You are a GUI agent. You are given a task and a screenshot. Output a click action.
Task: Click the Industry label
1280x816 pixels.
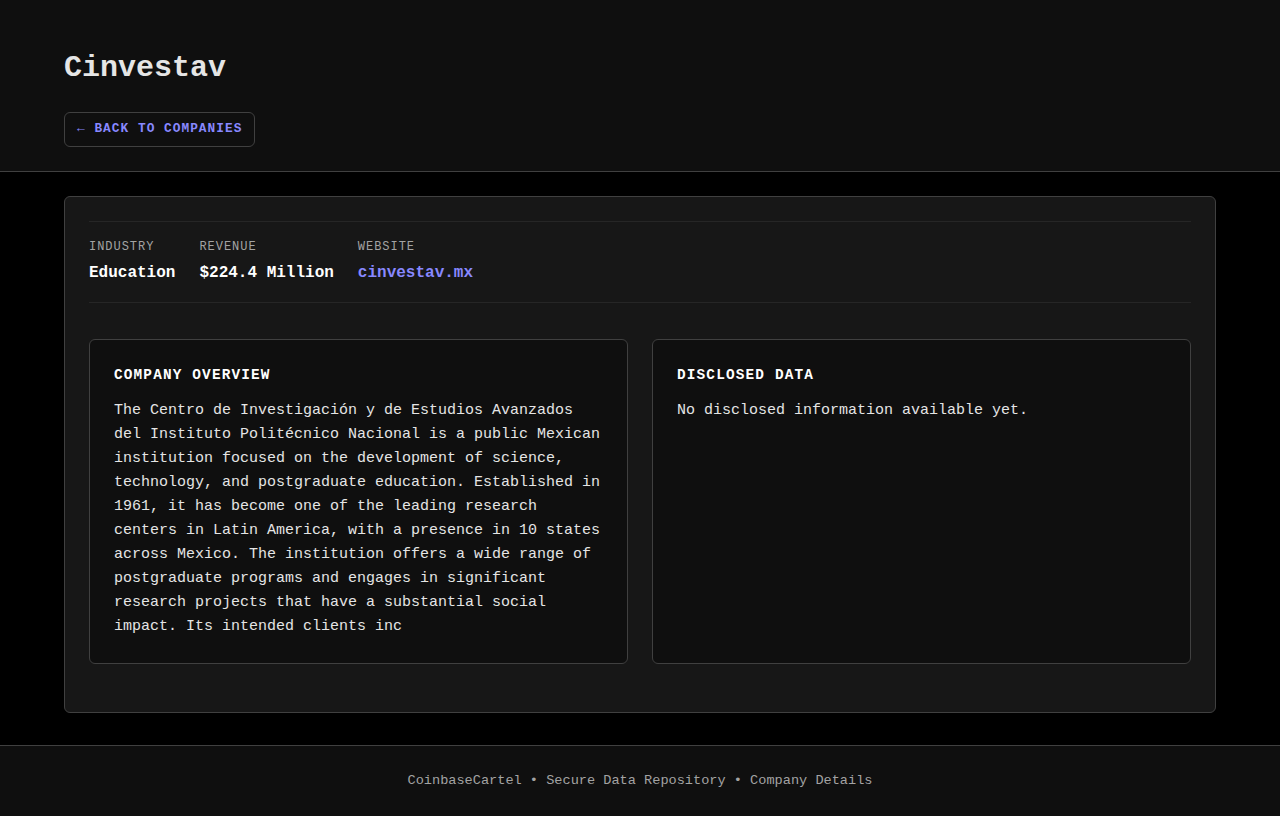pyautogui.click(x=121, y=246)
